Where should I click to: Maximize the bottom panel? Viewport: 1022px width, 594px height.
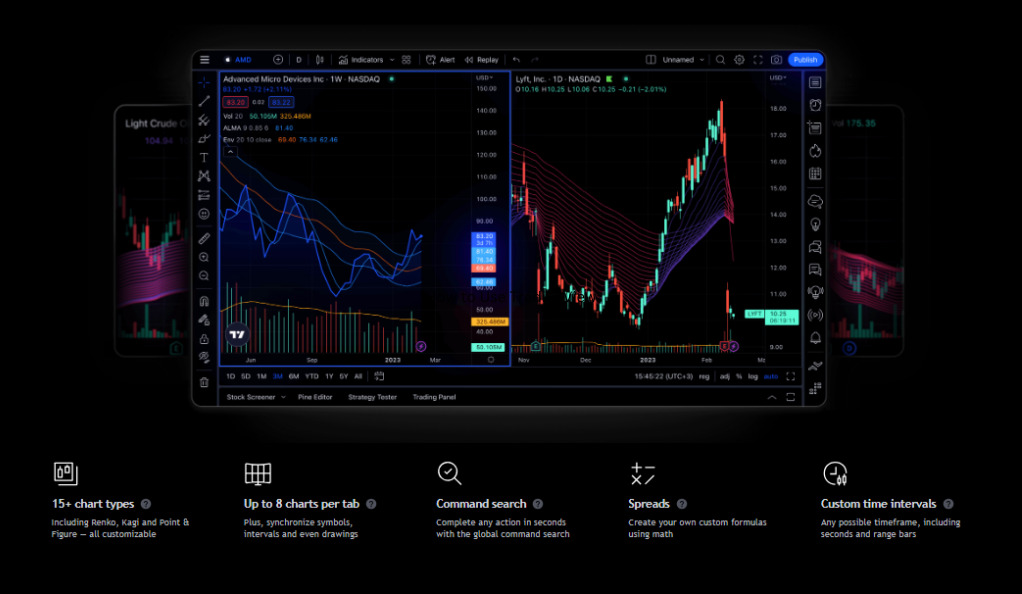[791, 397]
